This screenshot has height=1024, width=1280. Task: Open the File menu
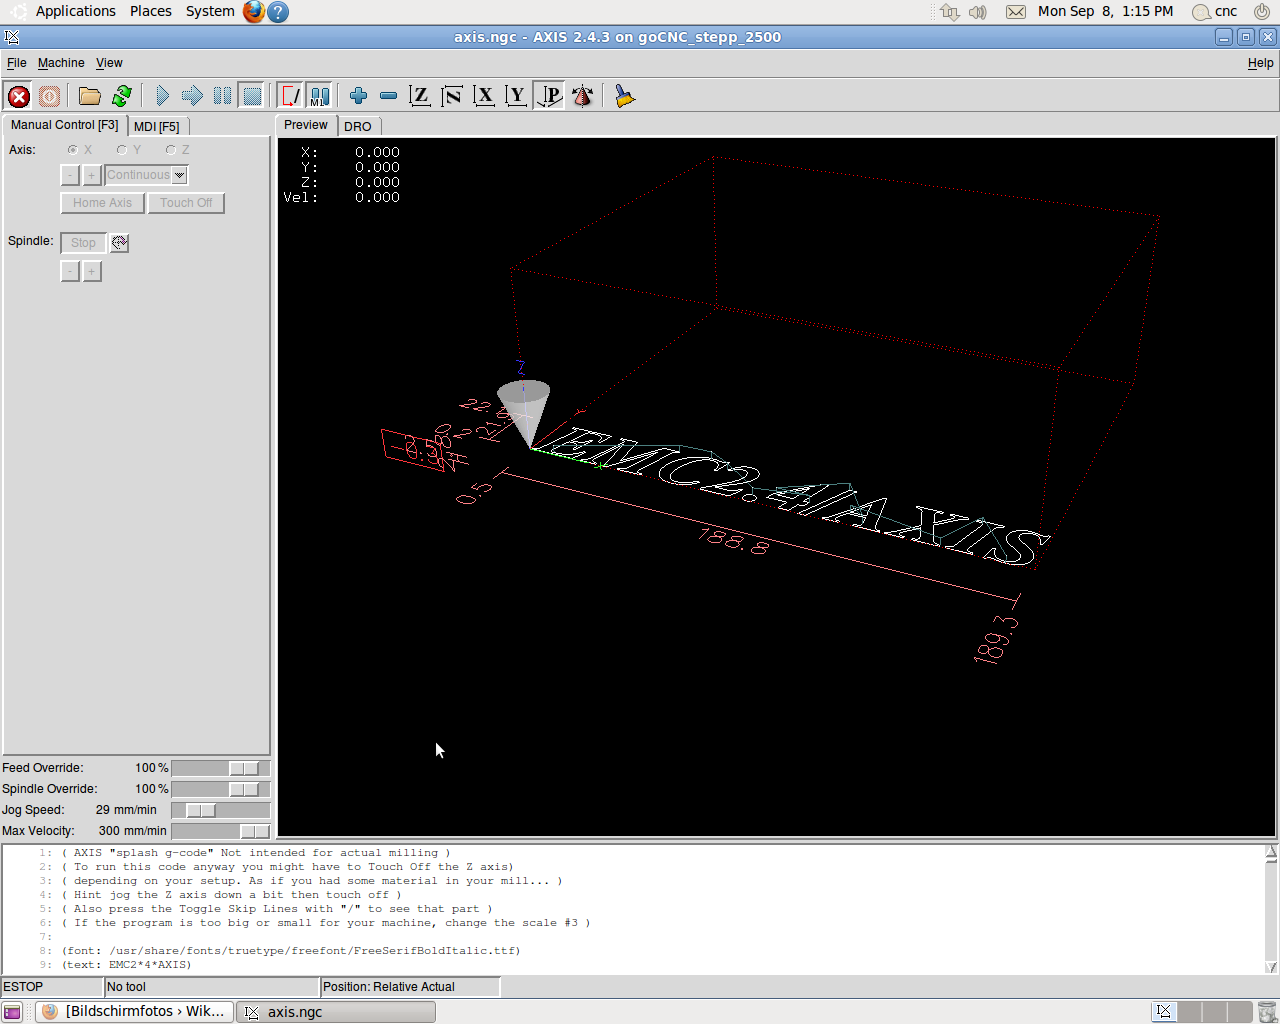click(16, 63)
